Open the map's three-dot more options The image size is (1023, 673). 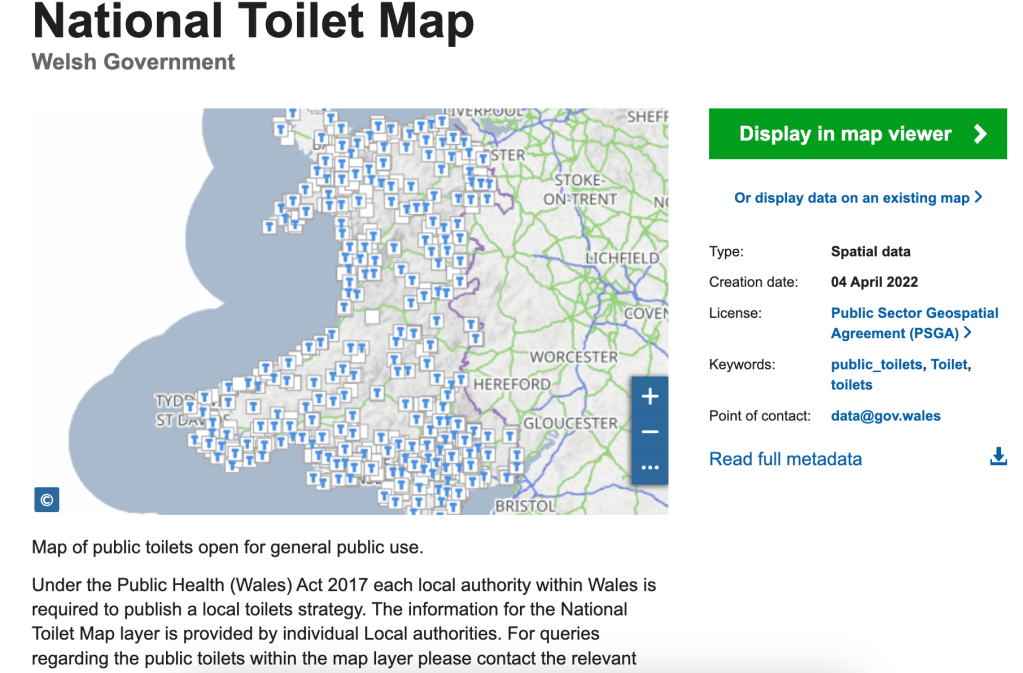650,467
